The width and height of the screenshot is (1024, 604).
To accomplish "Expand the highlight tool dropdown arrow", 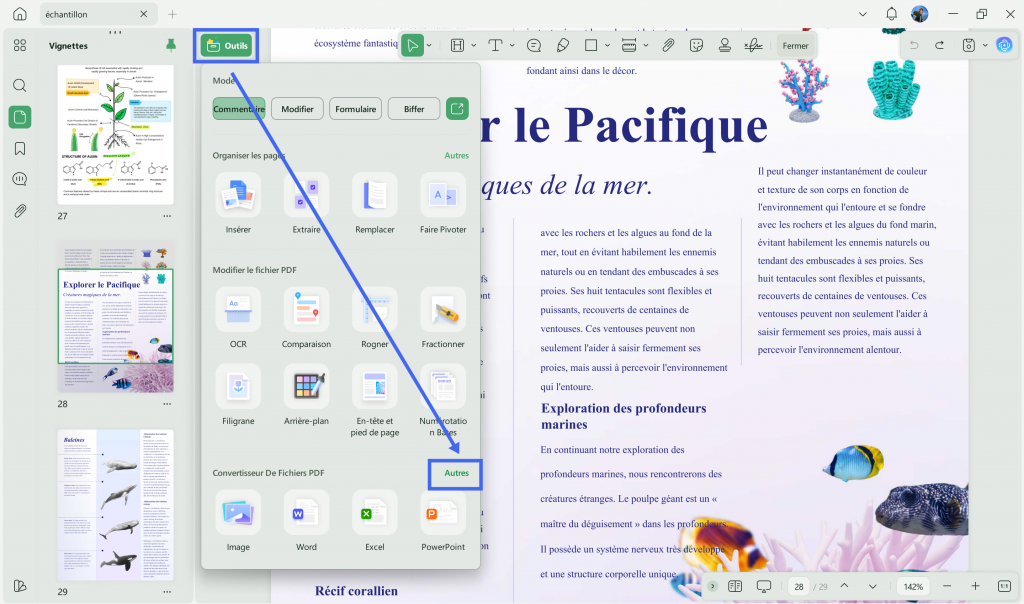I will point(473,46).
